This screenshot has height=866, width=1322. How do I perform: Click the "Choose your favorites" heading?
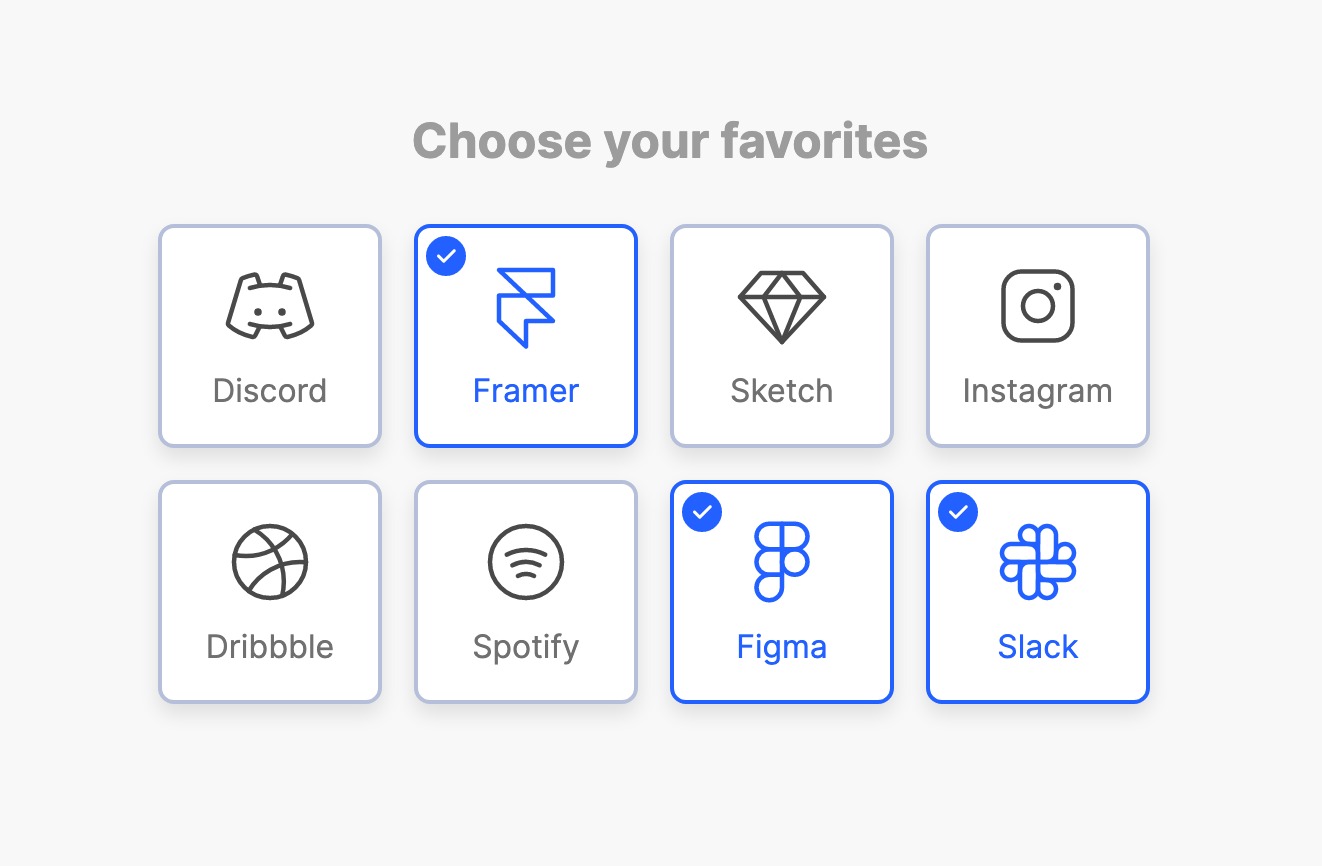click(670, 141)
